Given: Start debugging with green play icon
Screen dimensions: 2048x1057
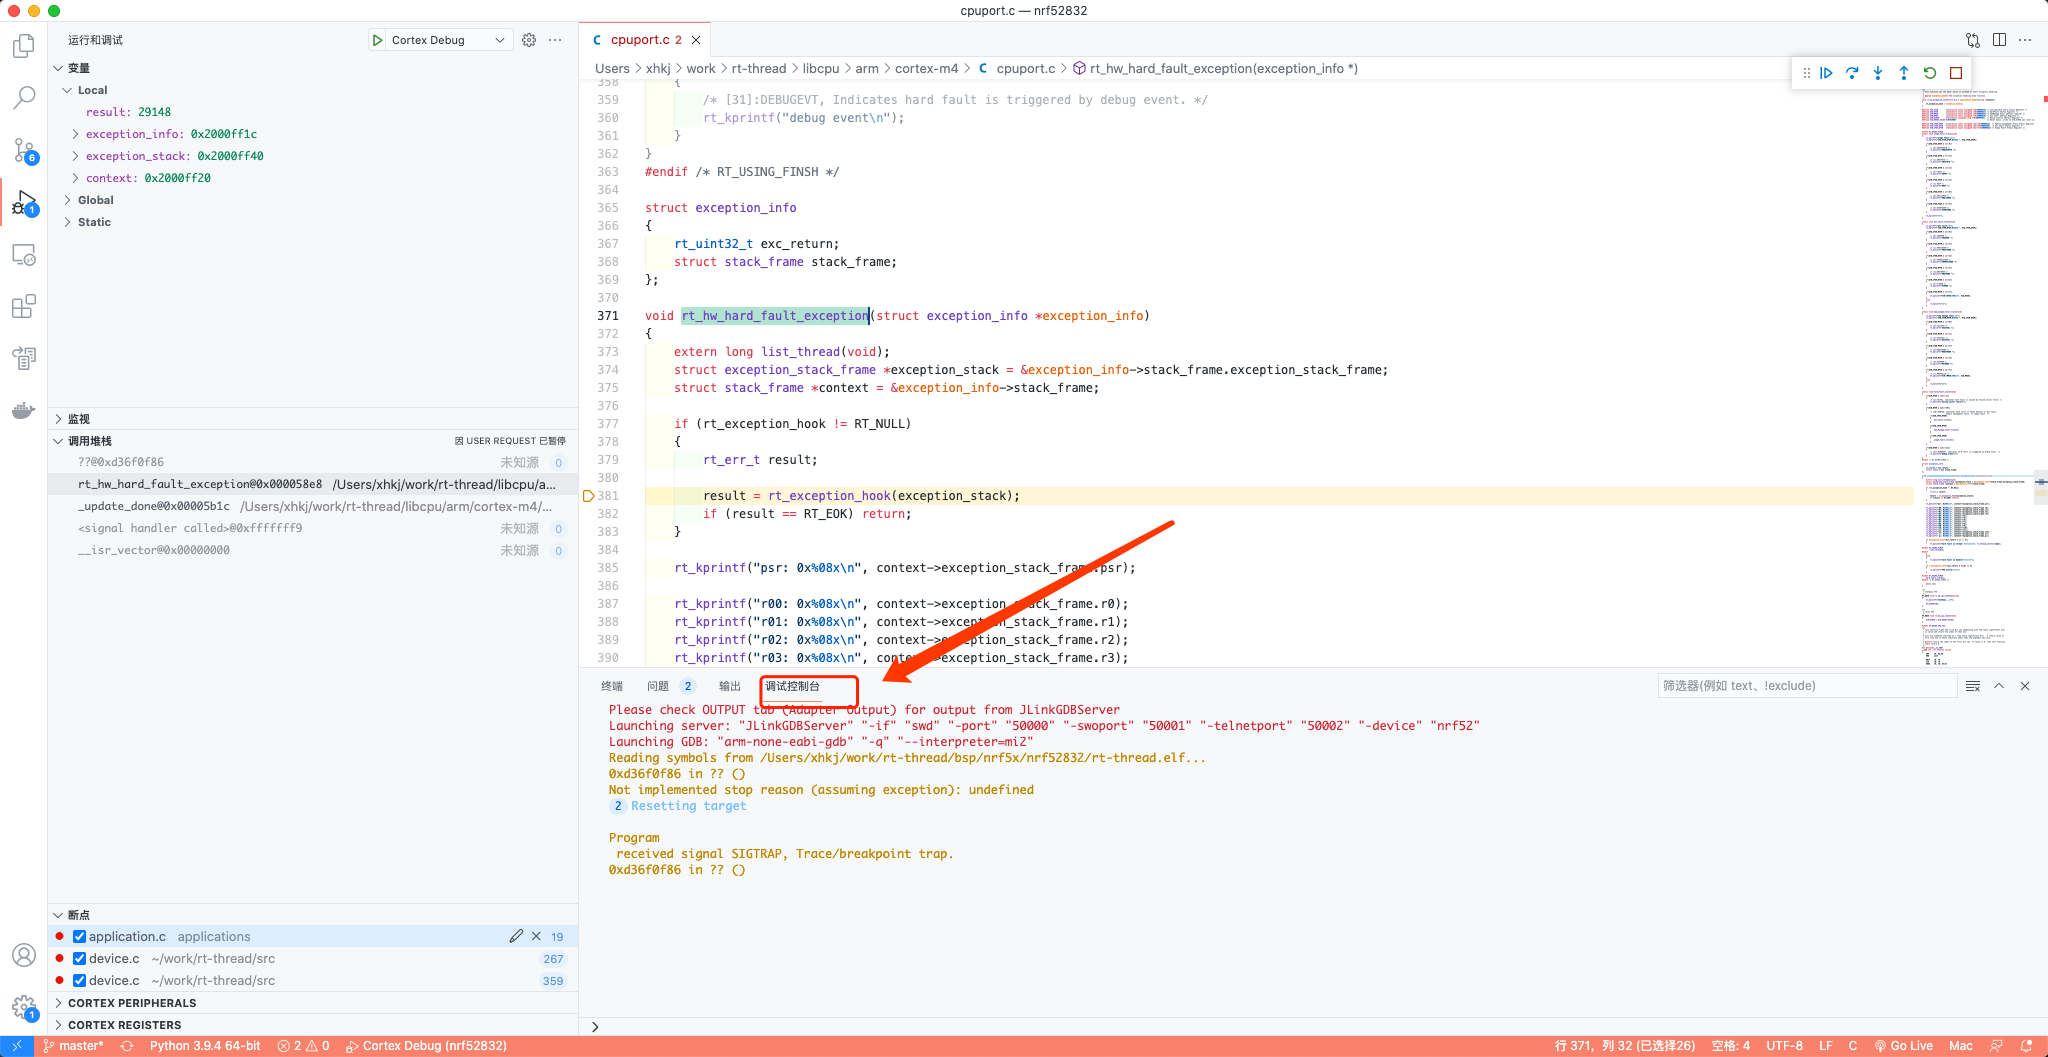Looking at the screenshot, I should coord(377,40).
